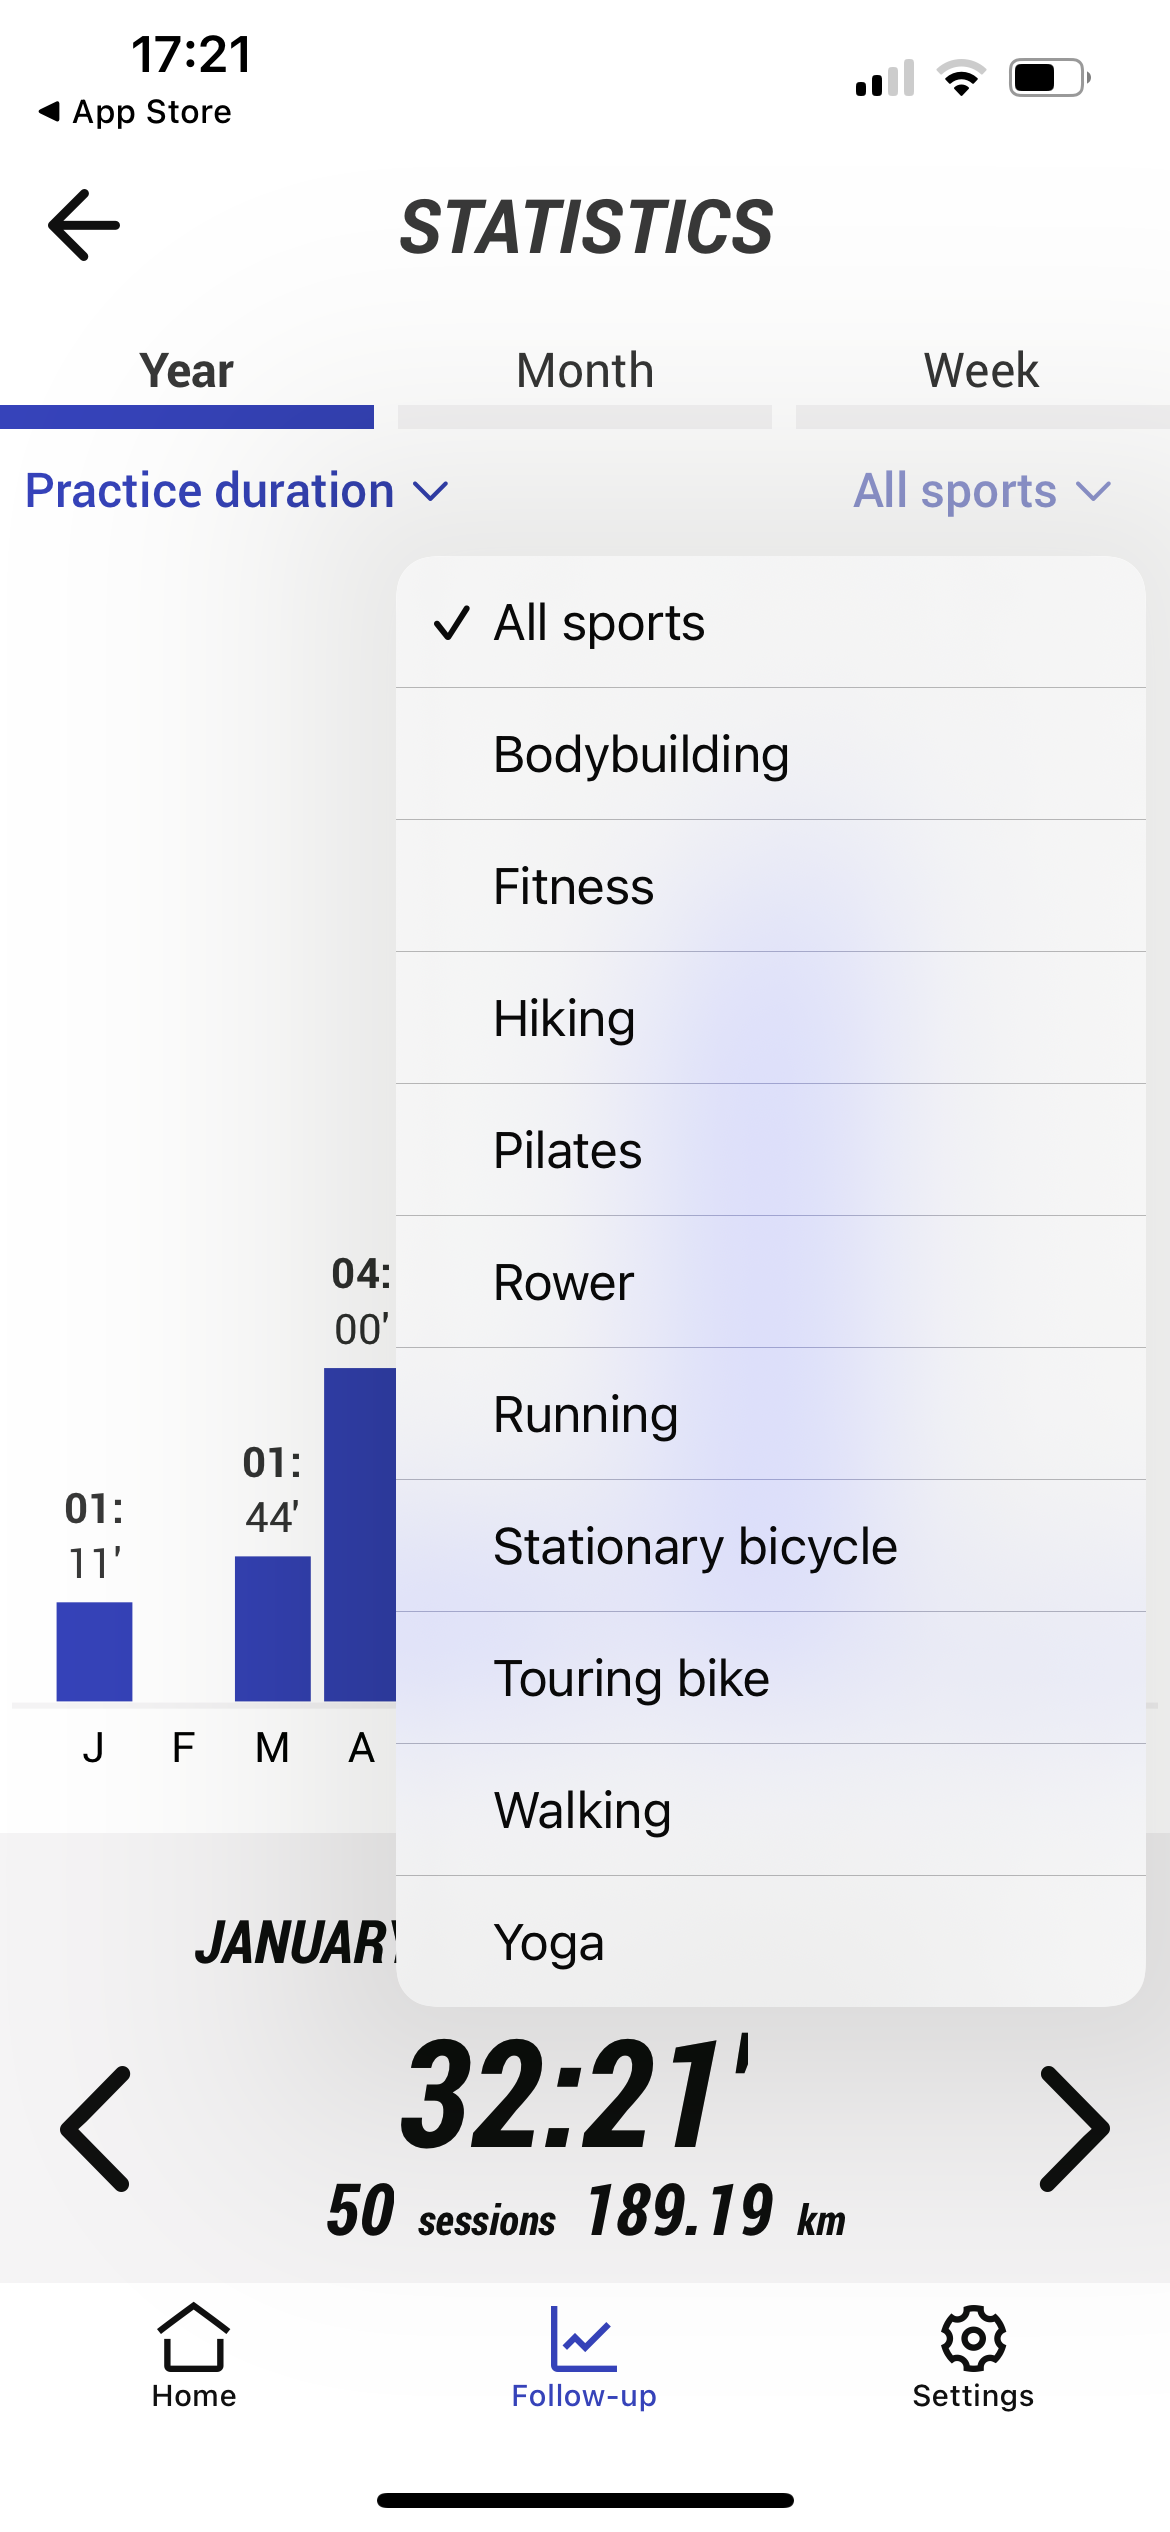Select Yoga in the sports menu
1170x2532 pixels.
click(x=770, y=1942)
